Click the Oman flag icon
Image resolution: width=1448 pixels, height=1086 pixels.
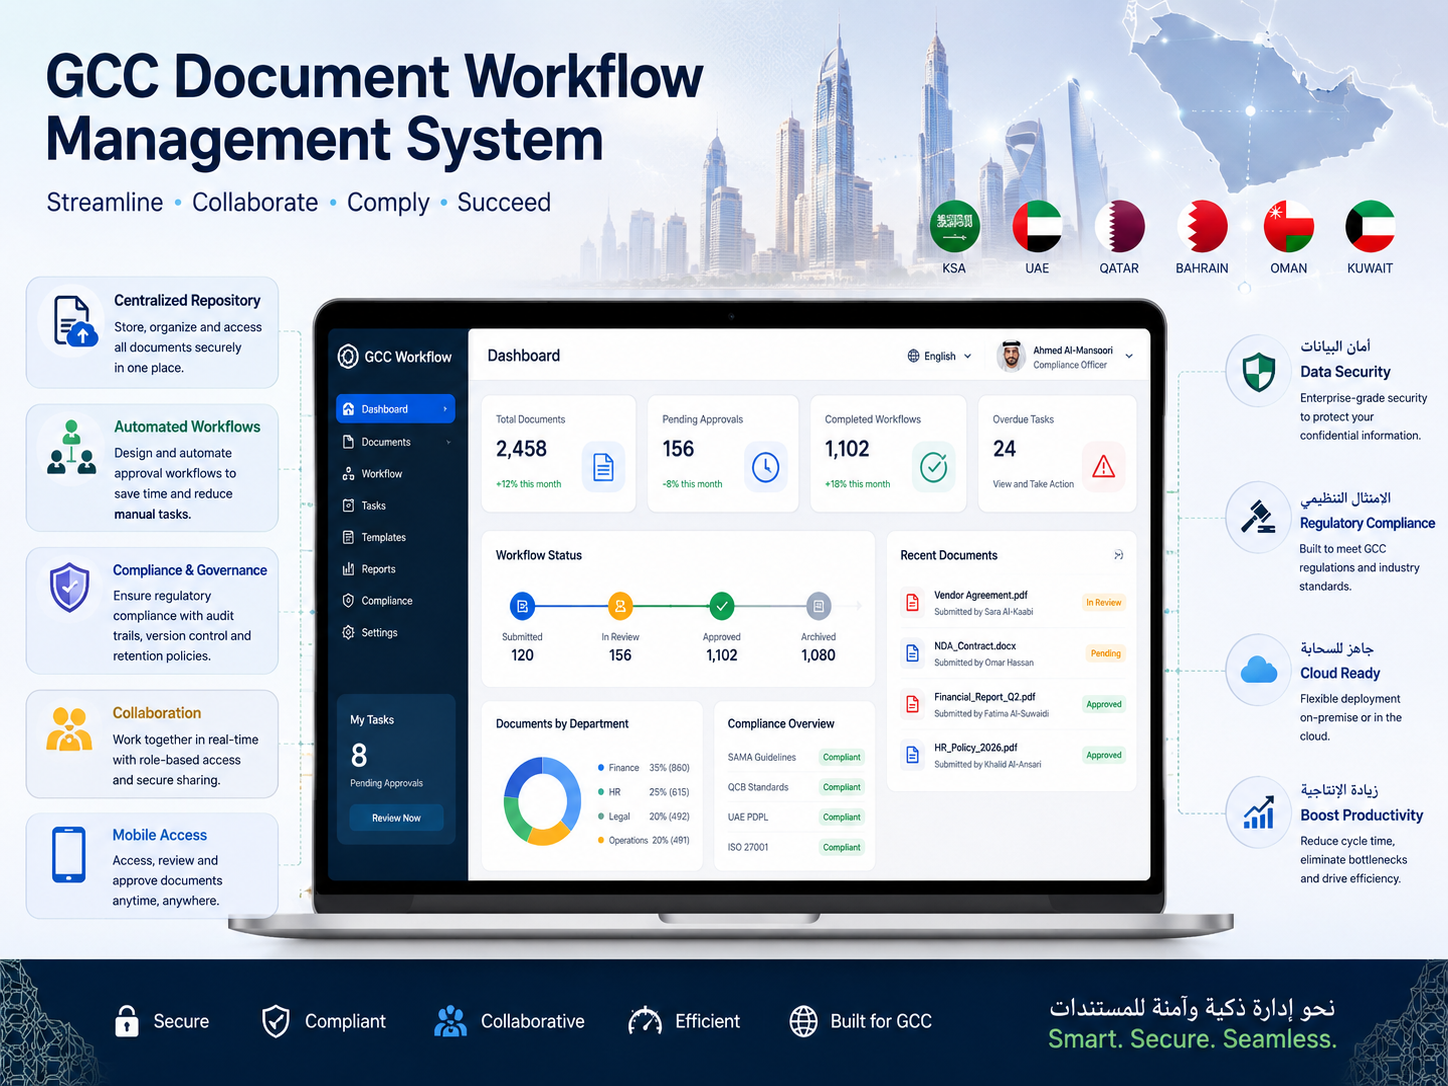1289,226
